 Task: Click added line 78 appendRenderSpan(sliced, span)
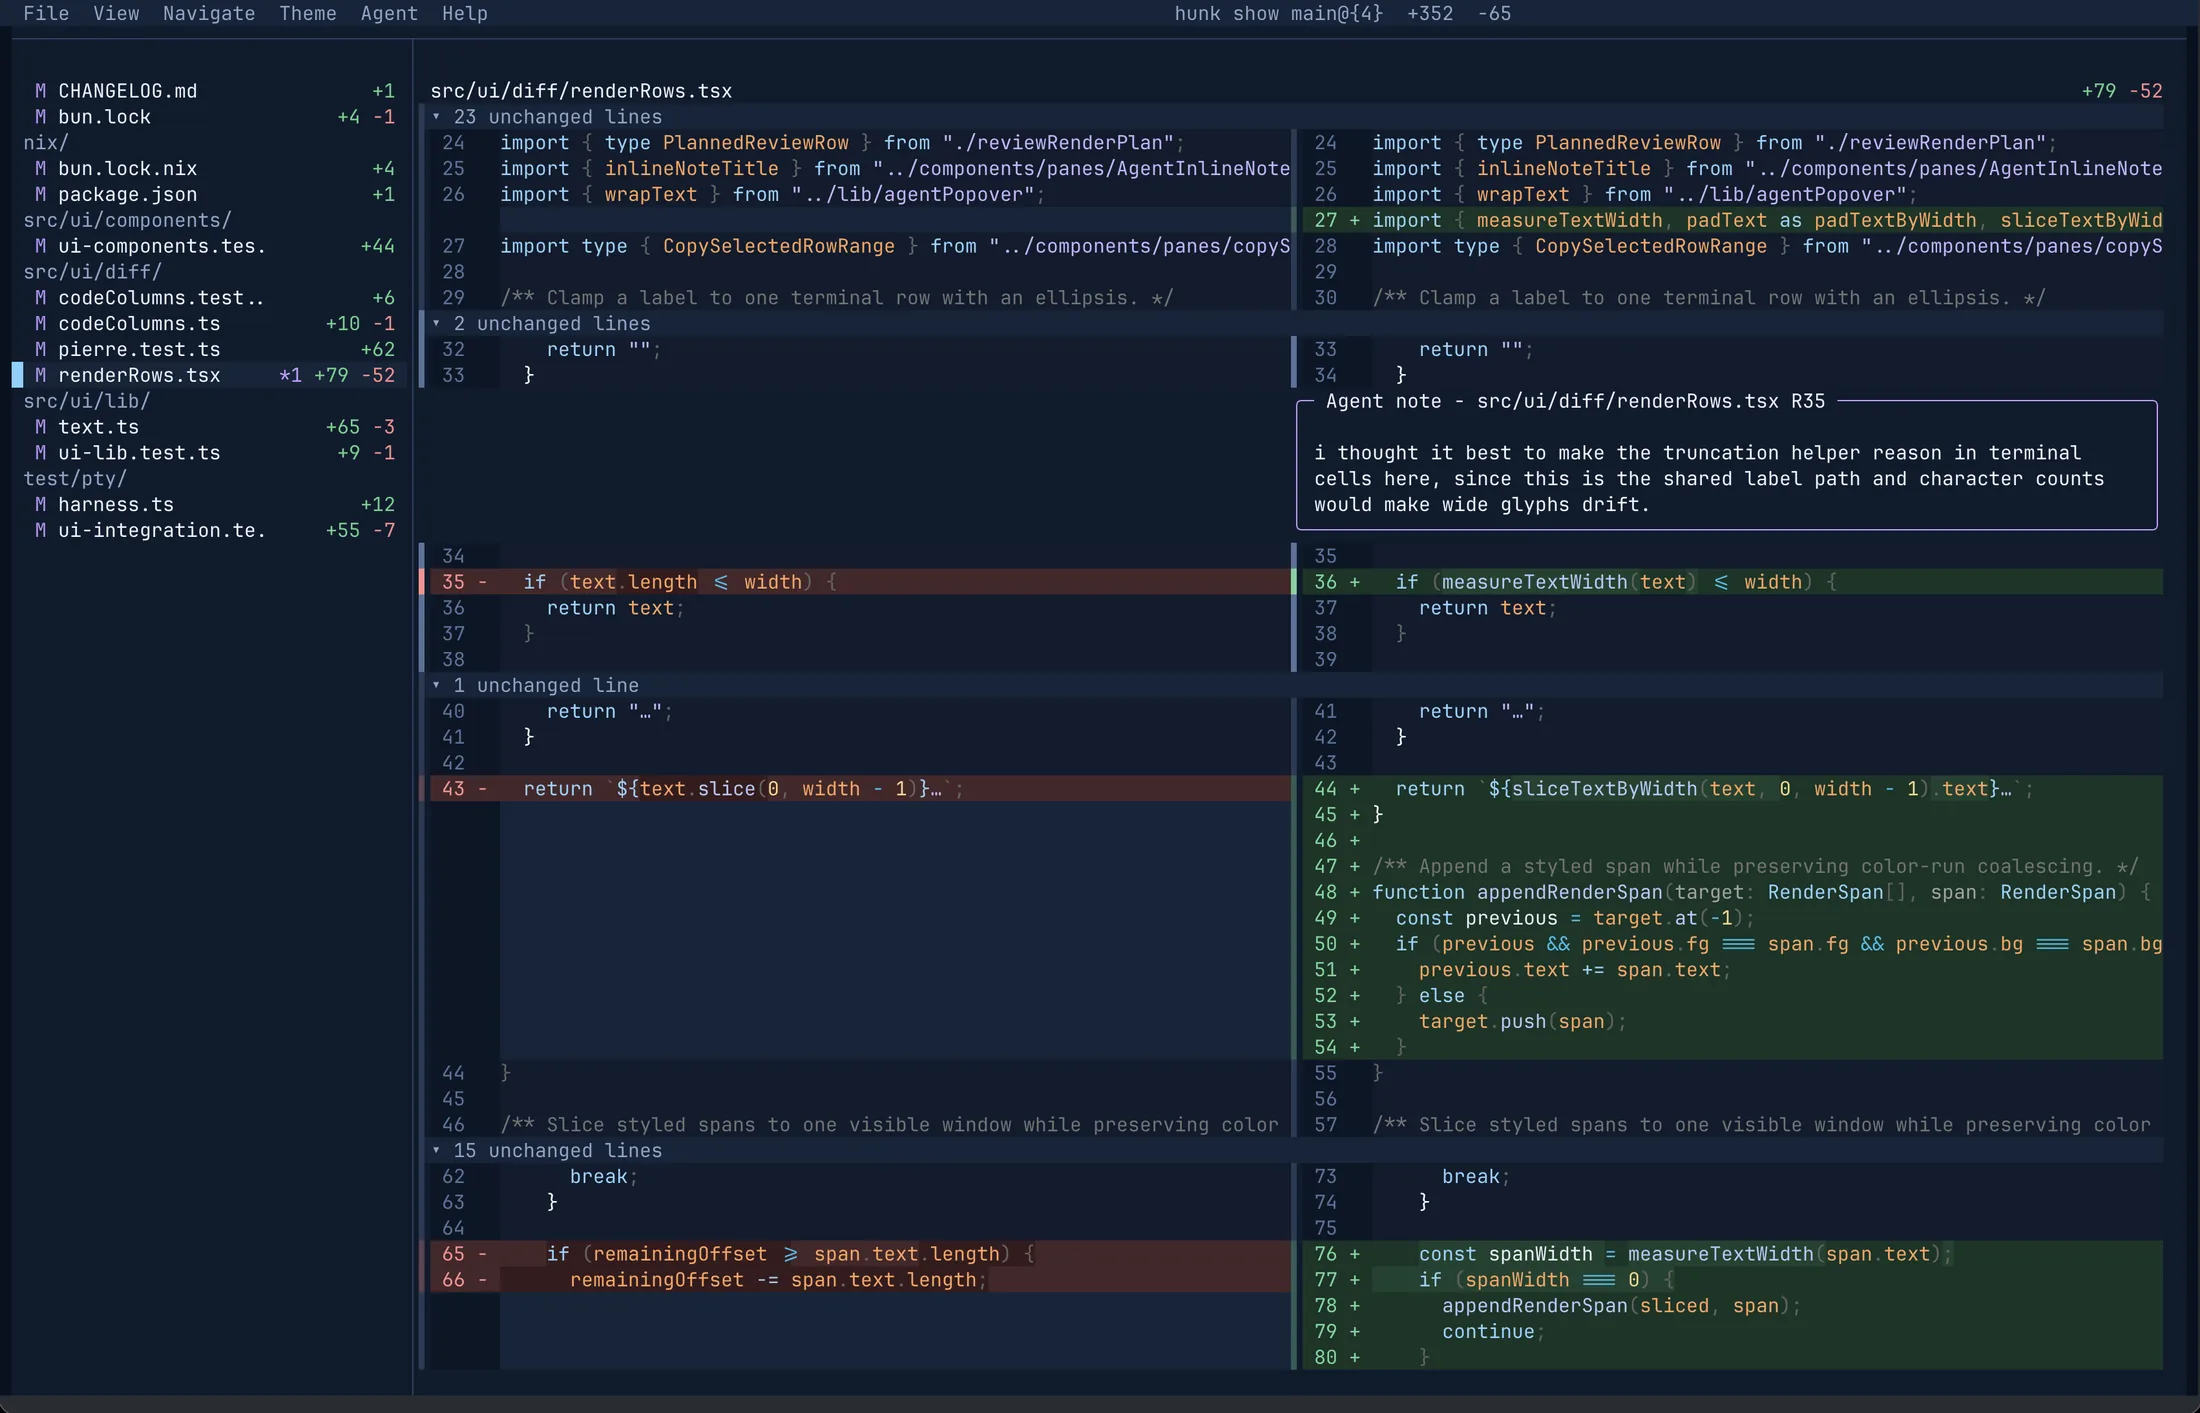pyautogui.click(x=1732, y=1306)
